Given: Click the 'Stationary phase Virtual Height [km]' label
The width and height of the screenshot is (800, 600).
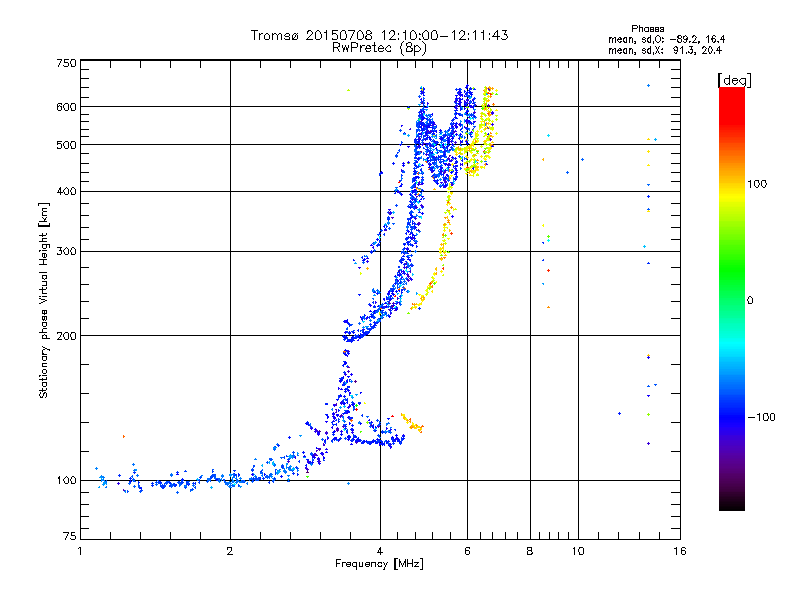Looking at the screenshot, I should tap(43, 300).
